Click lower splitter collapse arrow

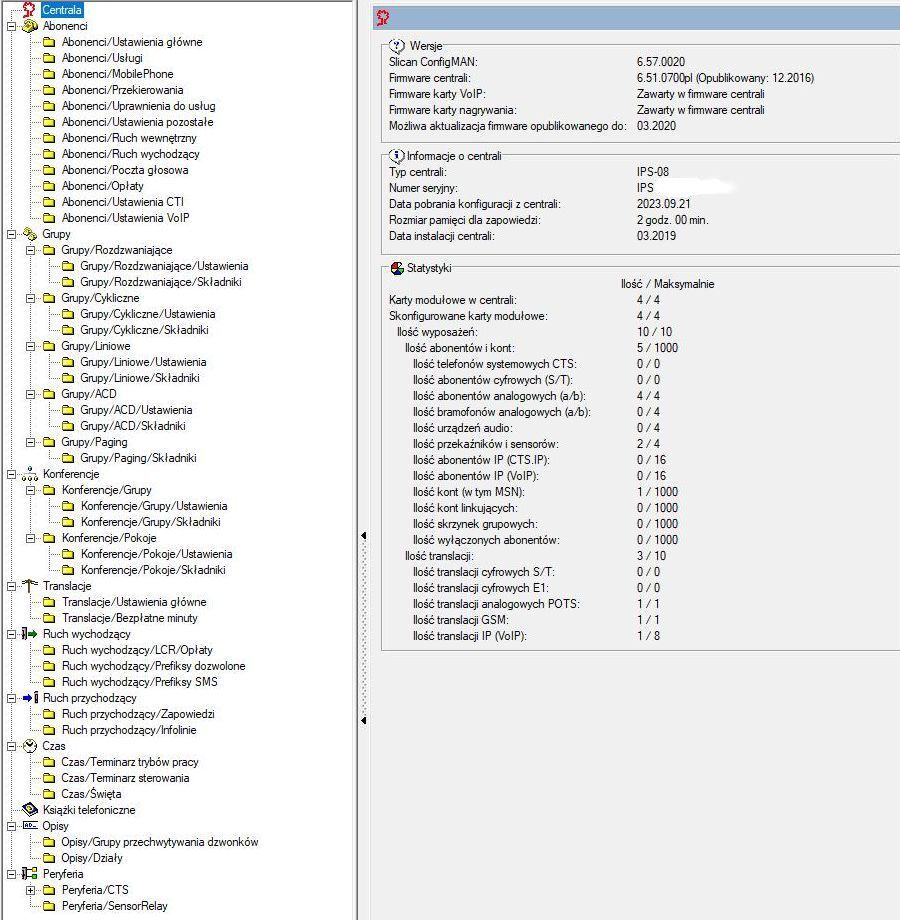click(x=364, y=720)
